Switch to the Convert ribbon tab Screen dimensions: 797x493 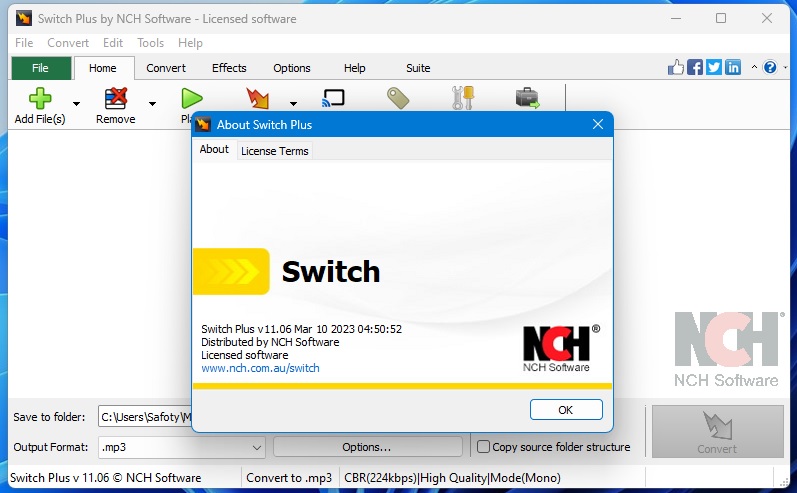[166, 68]
